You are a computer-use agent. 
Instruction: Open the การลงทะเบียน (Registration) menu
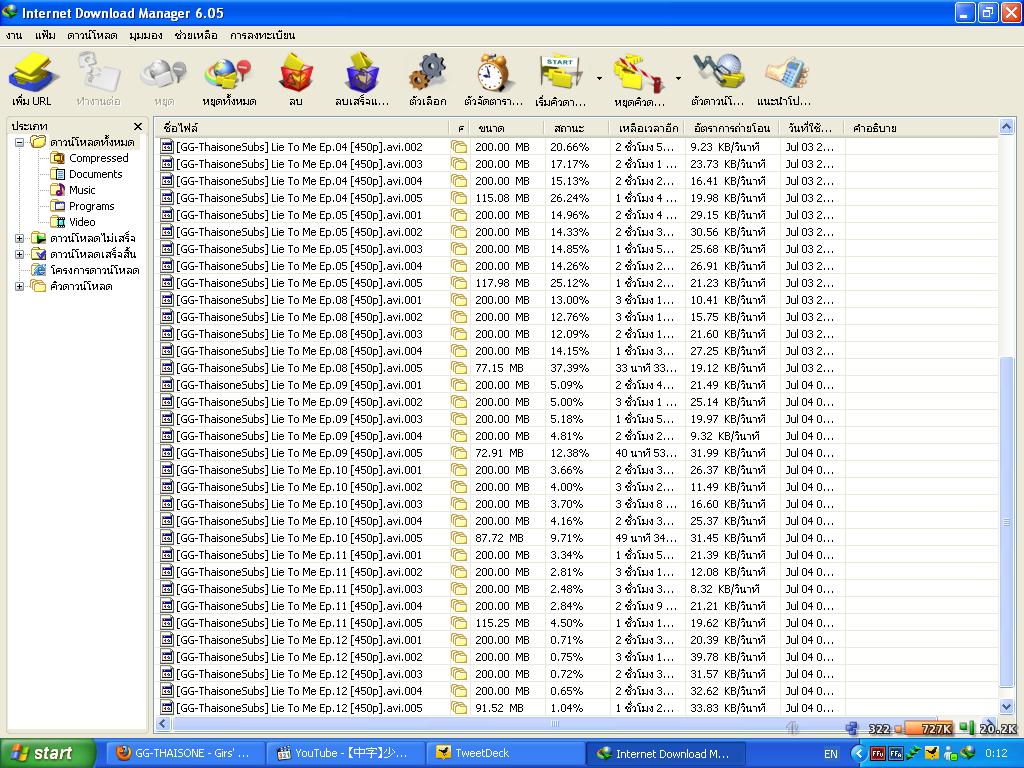(263, 35)
